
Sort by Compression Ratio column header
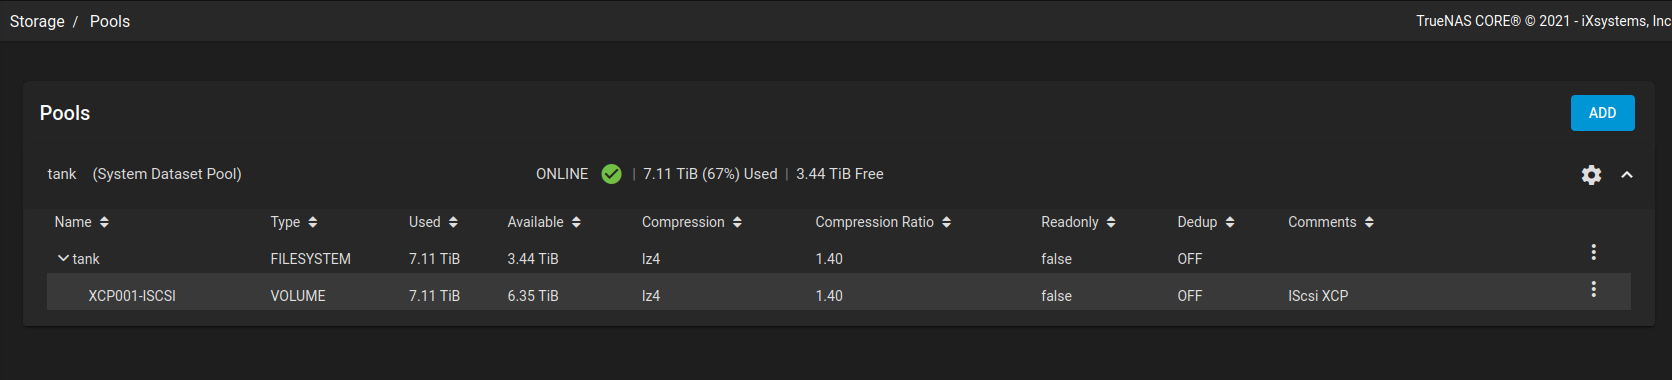tap(883, 222)
